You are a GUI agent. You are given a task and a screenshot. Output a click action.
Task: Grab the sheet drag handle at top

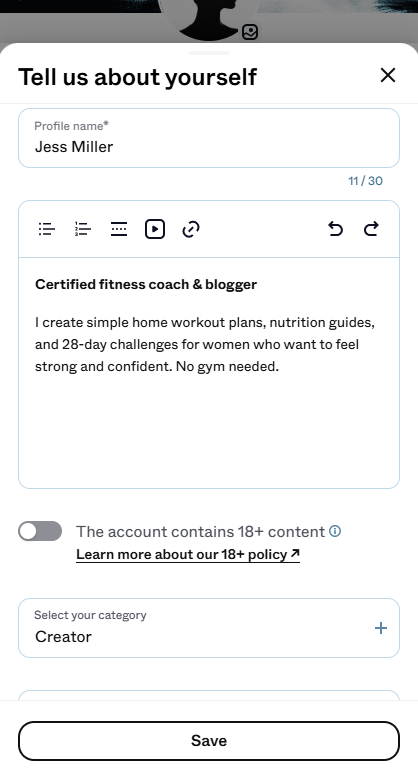[x=209, y=52]
